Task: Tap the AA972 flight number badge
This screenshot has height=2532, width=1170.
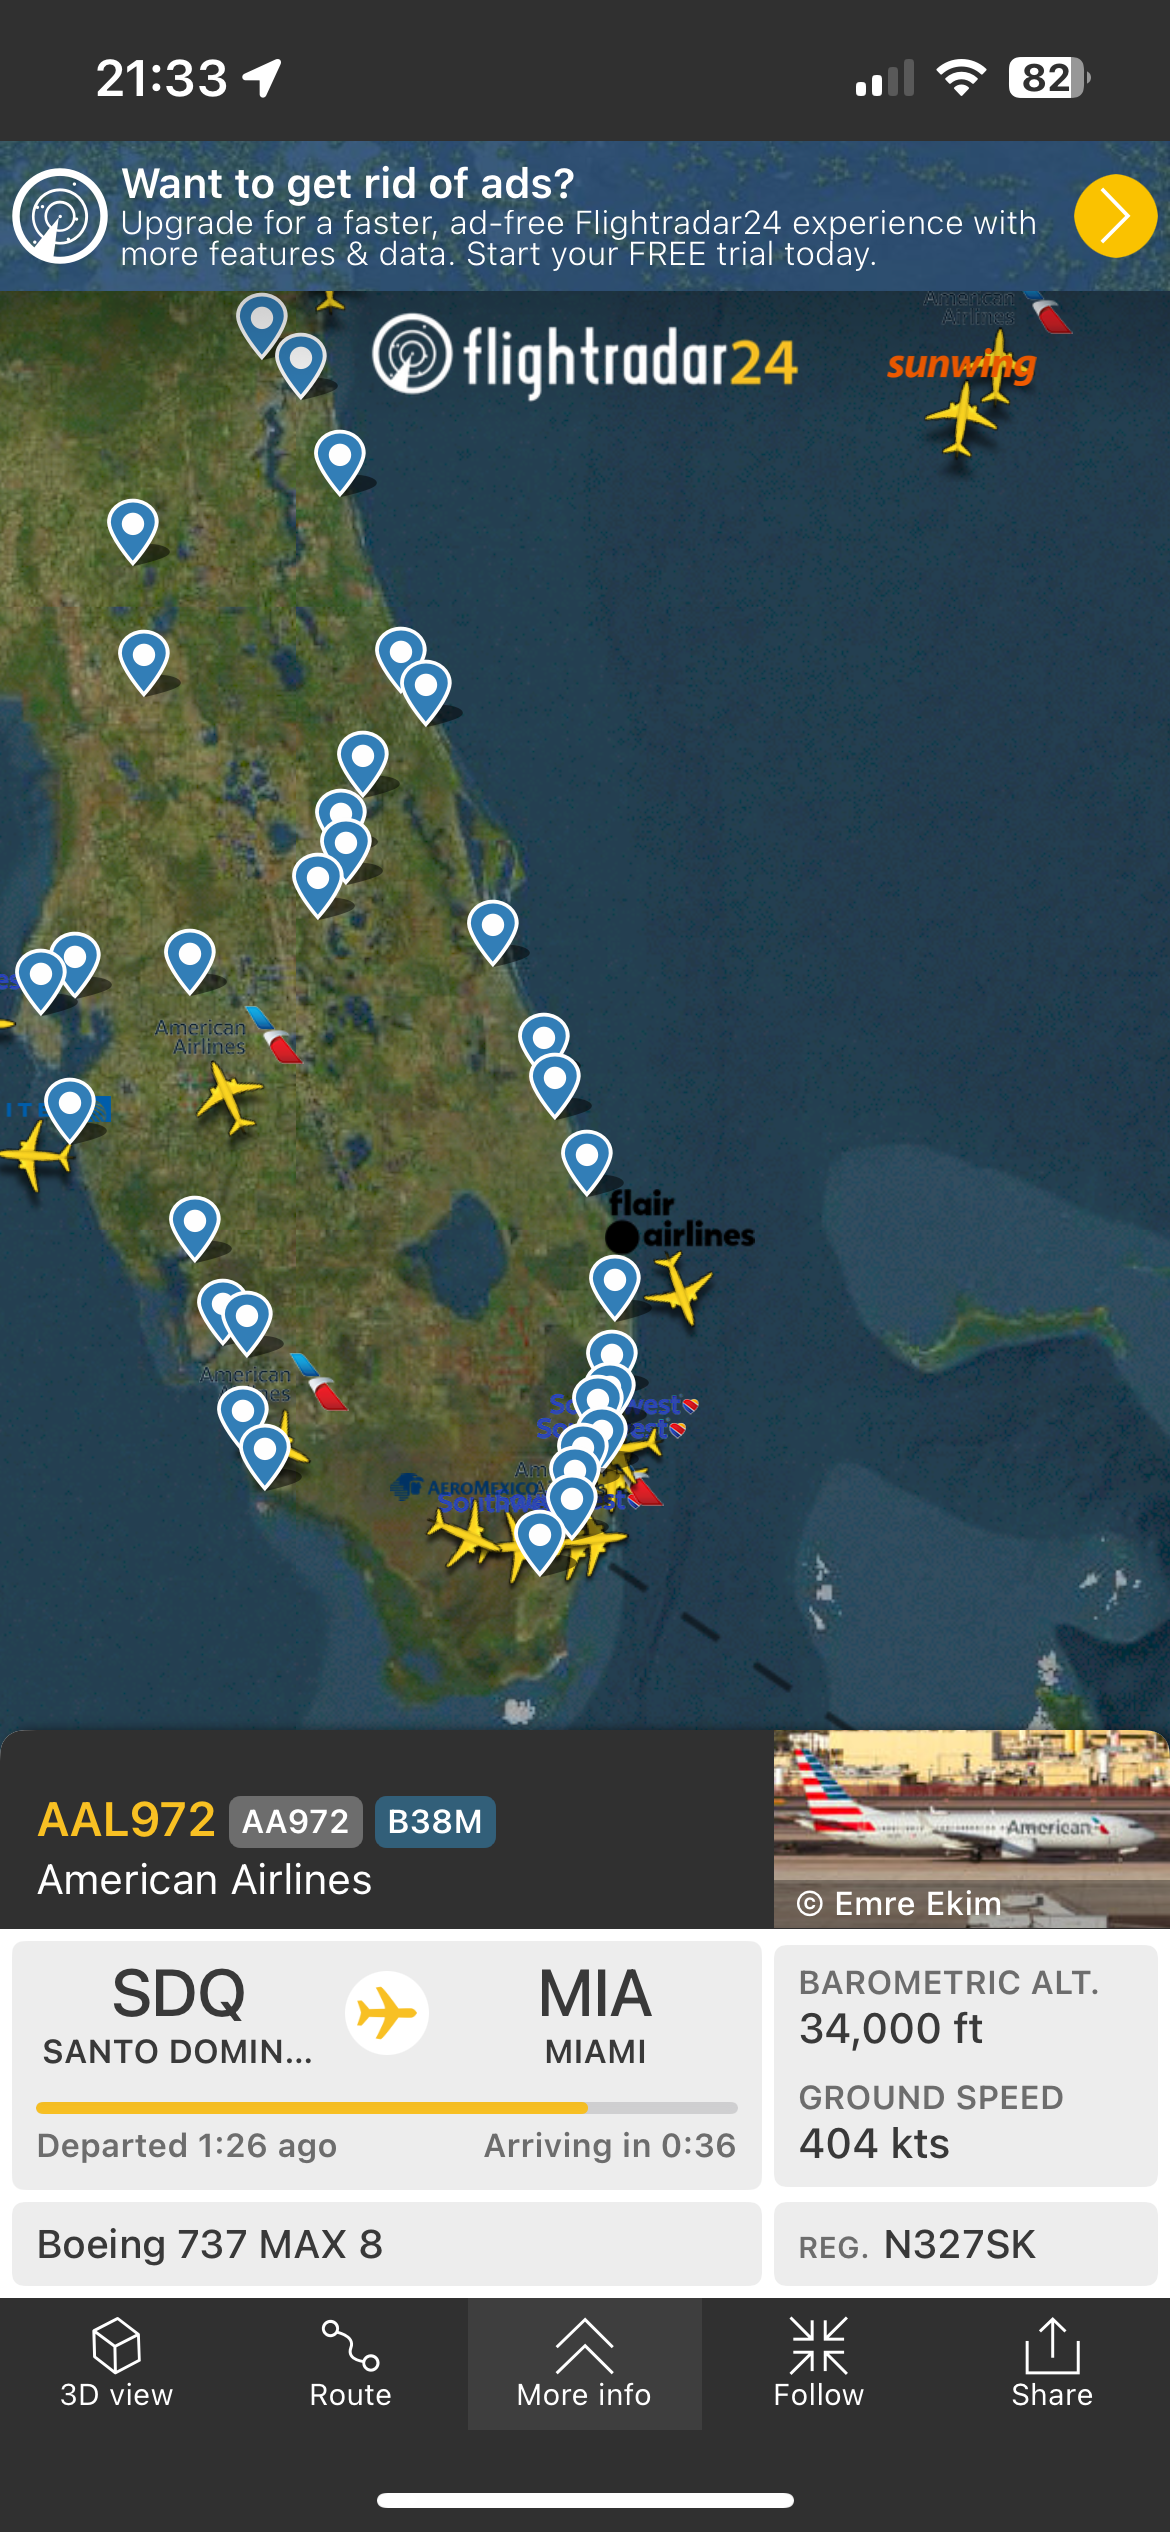Action: point(295,1821)
